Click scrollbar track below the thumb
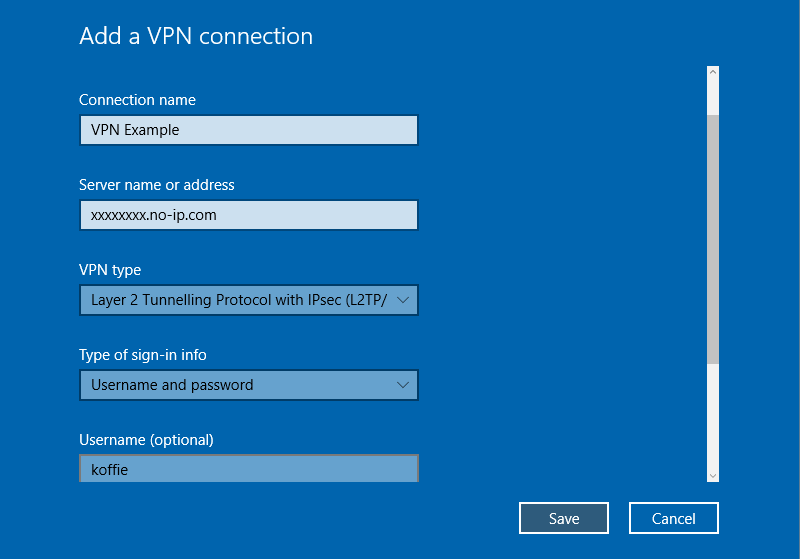This screenshot has height=559, width=800. pos(713,416)
